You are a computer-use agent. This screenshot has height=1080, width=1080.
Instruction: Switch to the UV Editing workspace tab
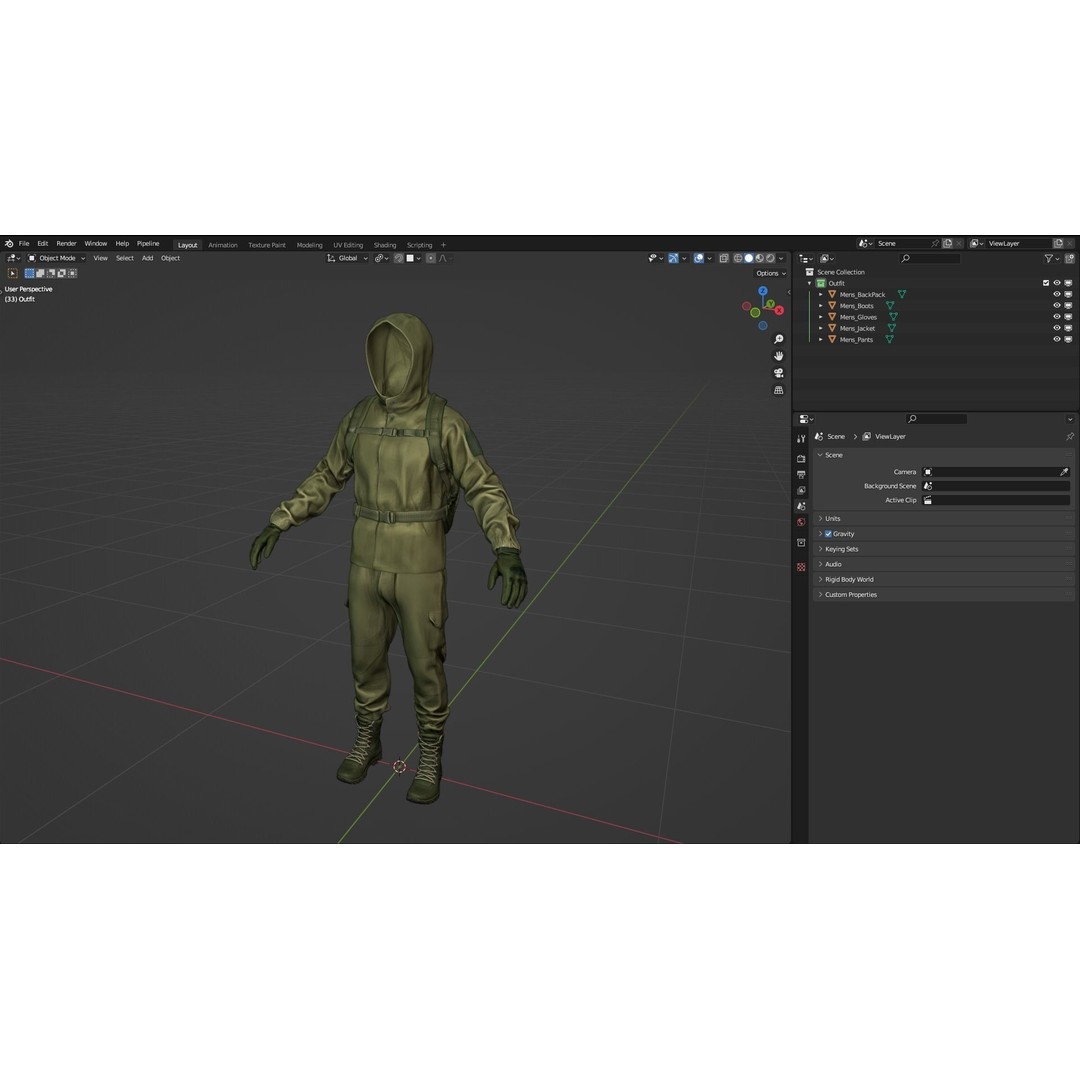[348, 245]
